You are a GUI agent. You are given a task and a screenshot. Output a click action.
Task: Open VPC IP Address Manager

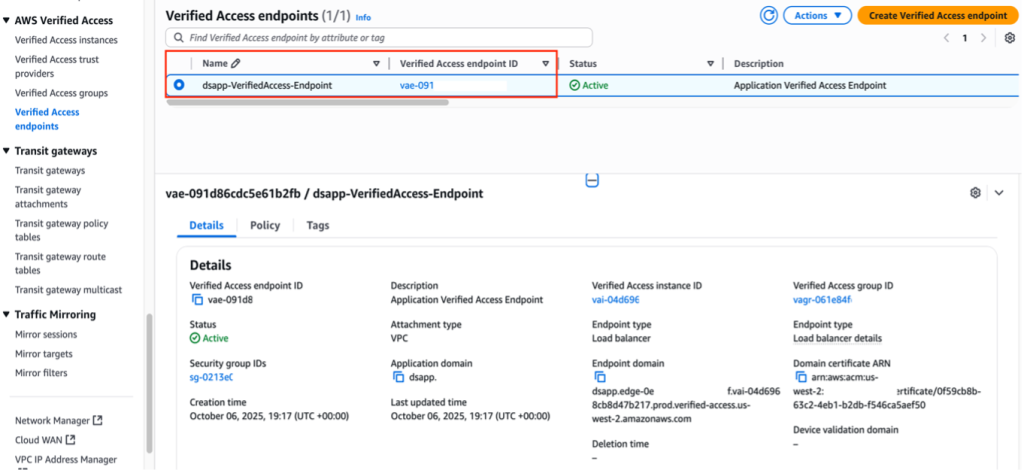point(66,459)
